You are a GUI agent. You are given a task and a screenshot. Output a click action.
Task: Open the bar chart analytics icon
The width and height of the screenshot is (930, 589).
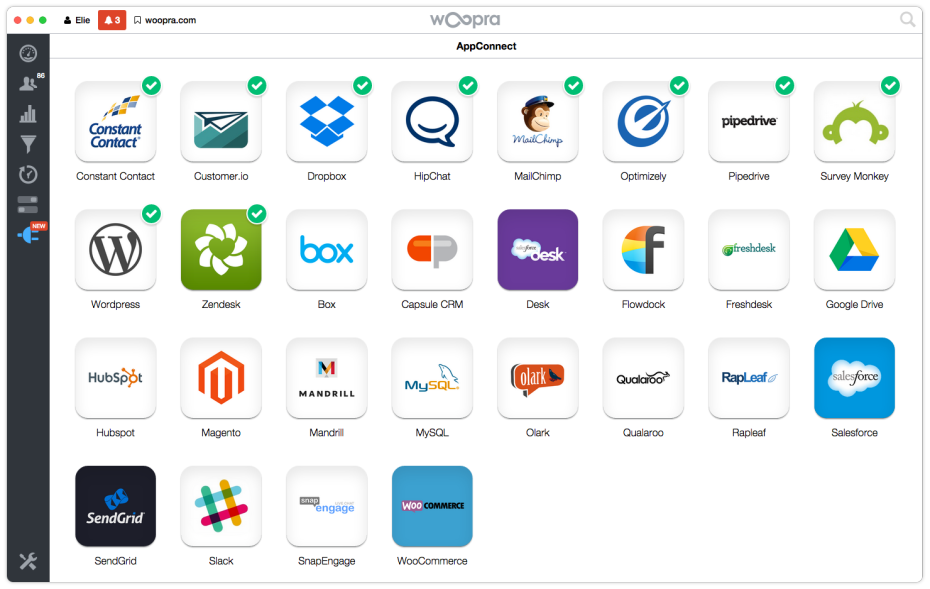pyautogui.click(x=28, y=115)
